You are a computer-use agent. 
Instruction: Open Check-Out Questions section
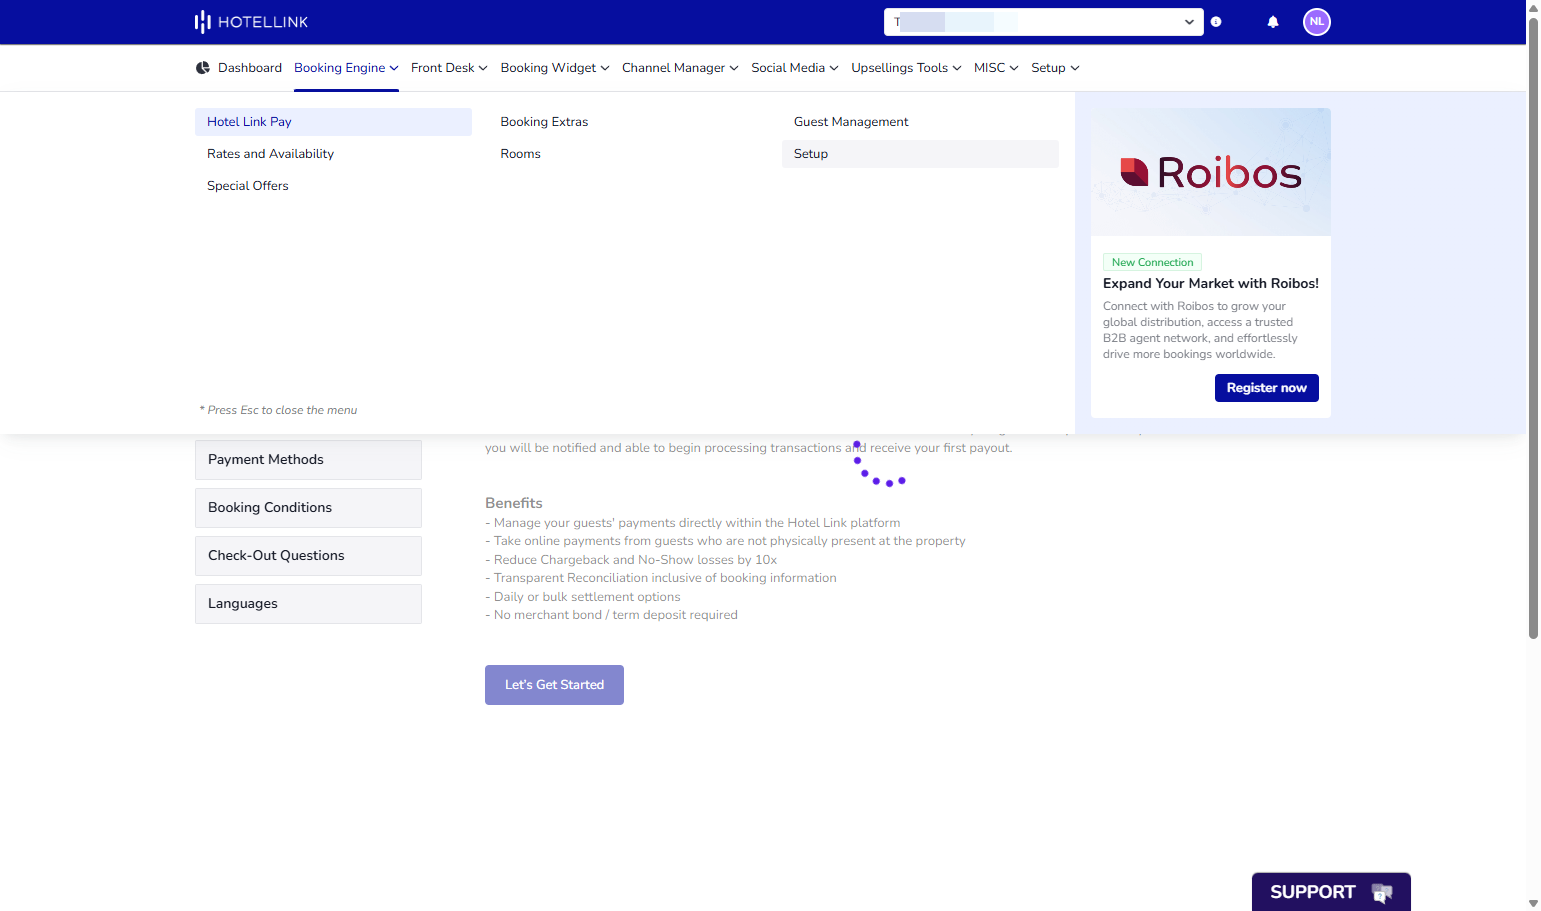click(308, 556)
